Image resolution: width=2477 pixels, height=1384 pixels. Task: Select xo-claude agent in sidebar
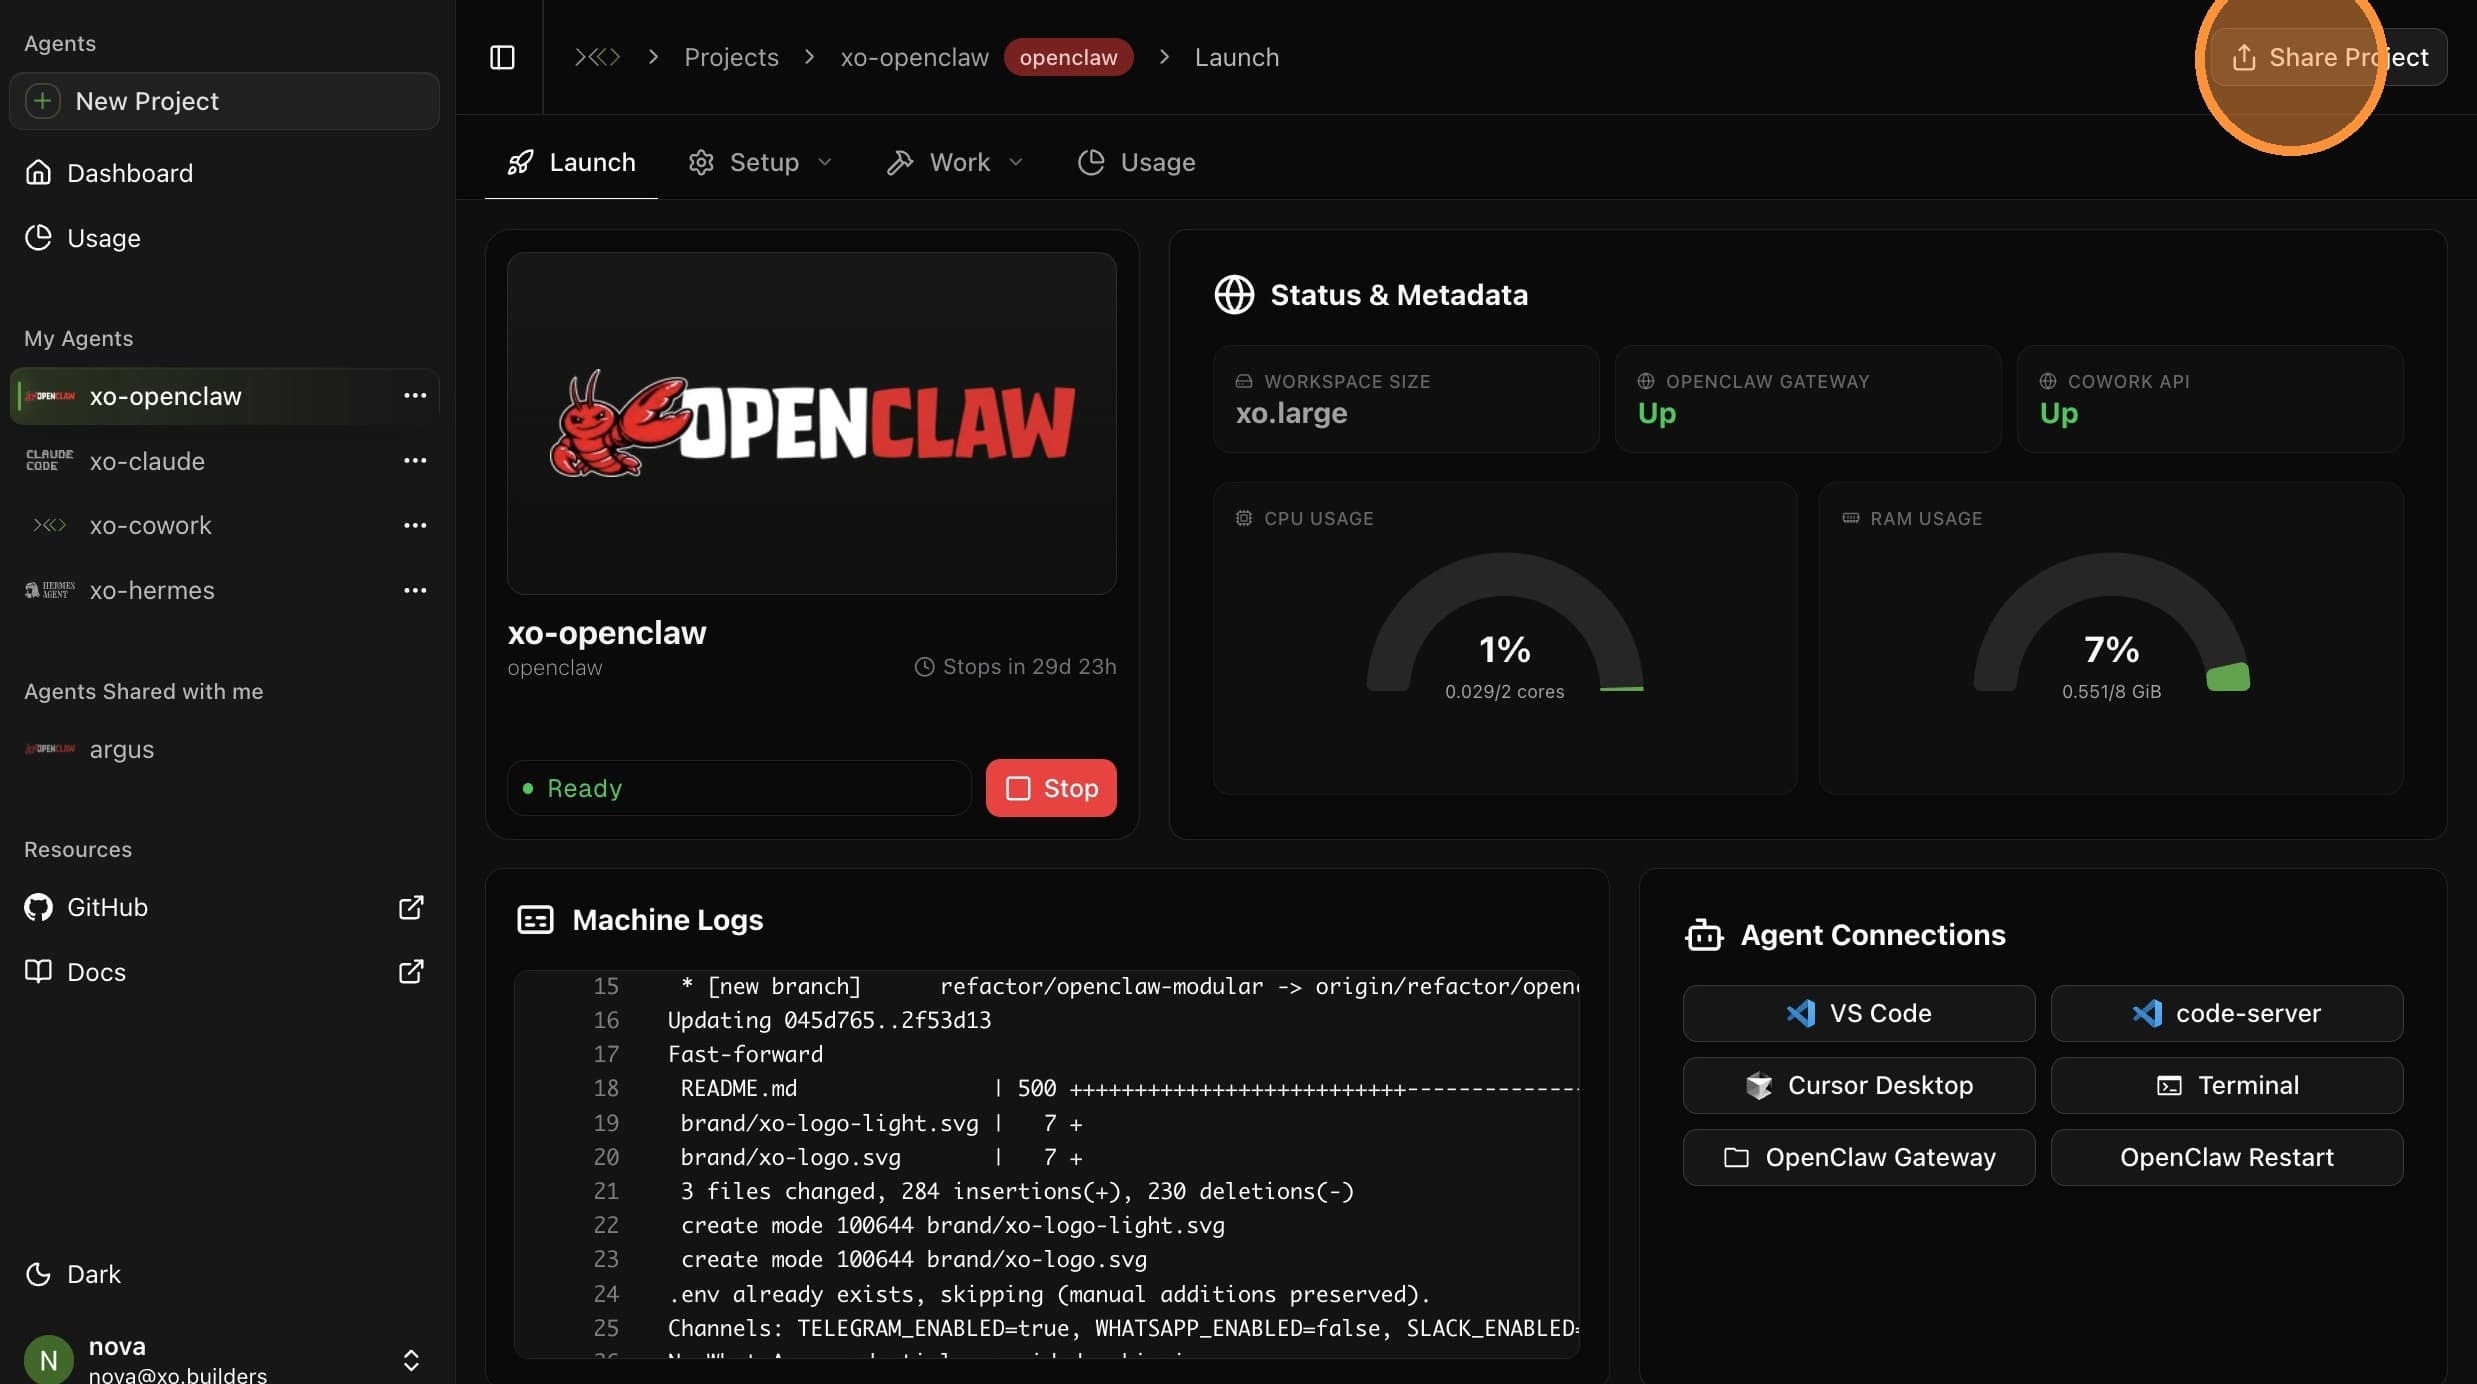224,460
